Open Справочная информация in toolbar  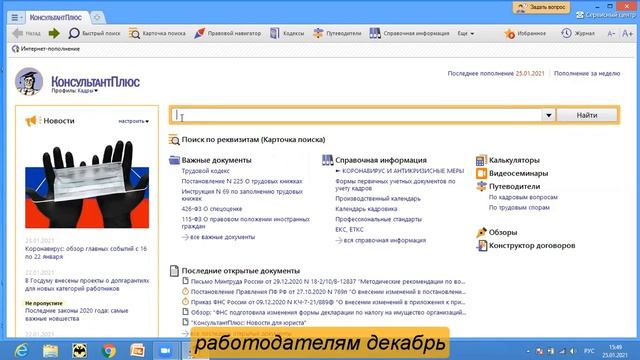tap(409, 33)
